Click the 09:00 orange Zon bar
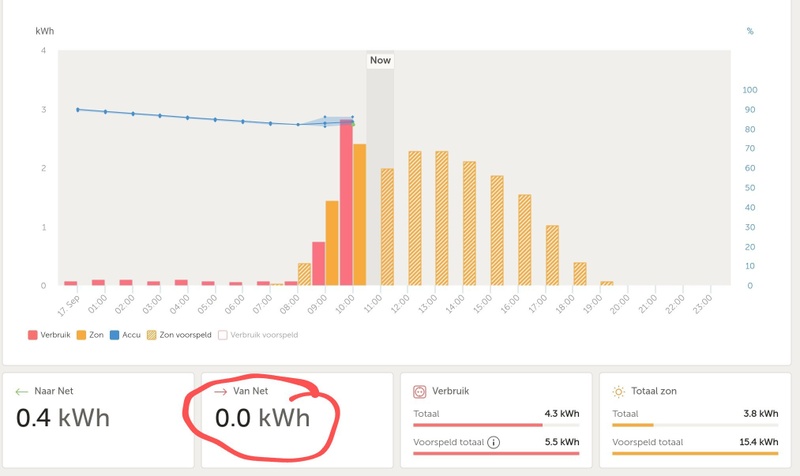 (332, 243)
